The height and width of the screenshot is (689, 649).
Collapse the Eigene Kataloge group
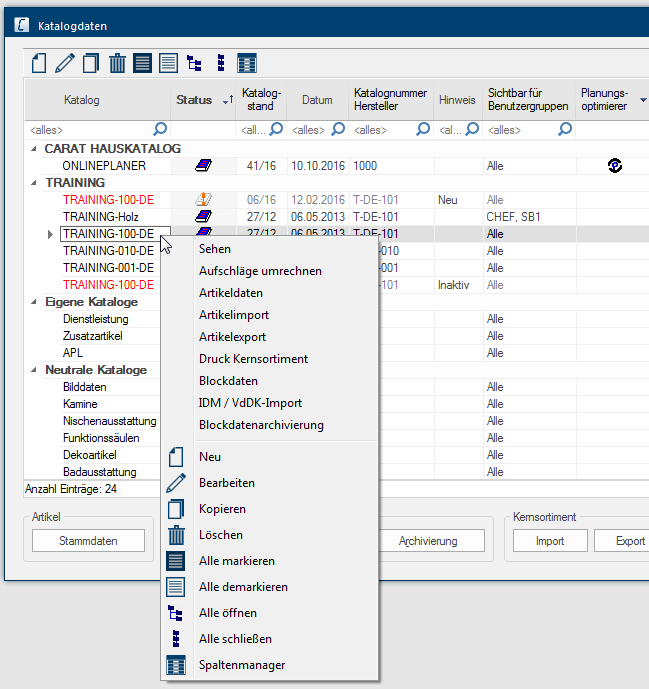pos(34,302)
